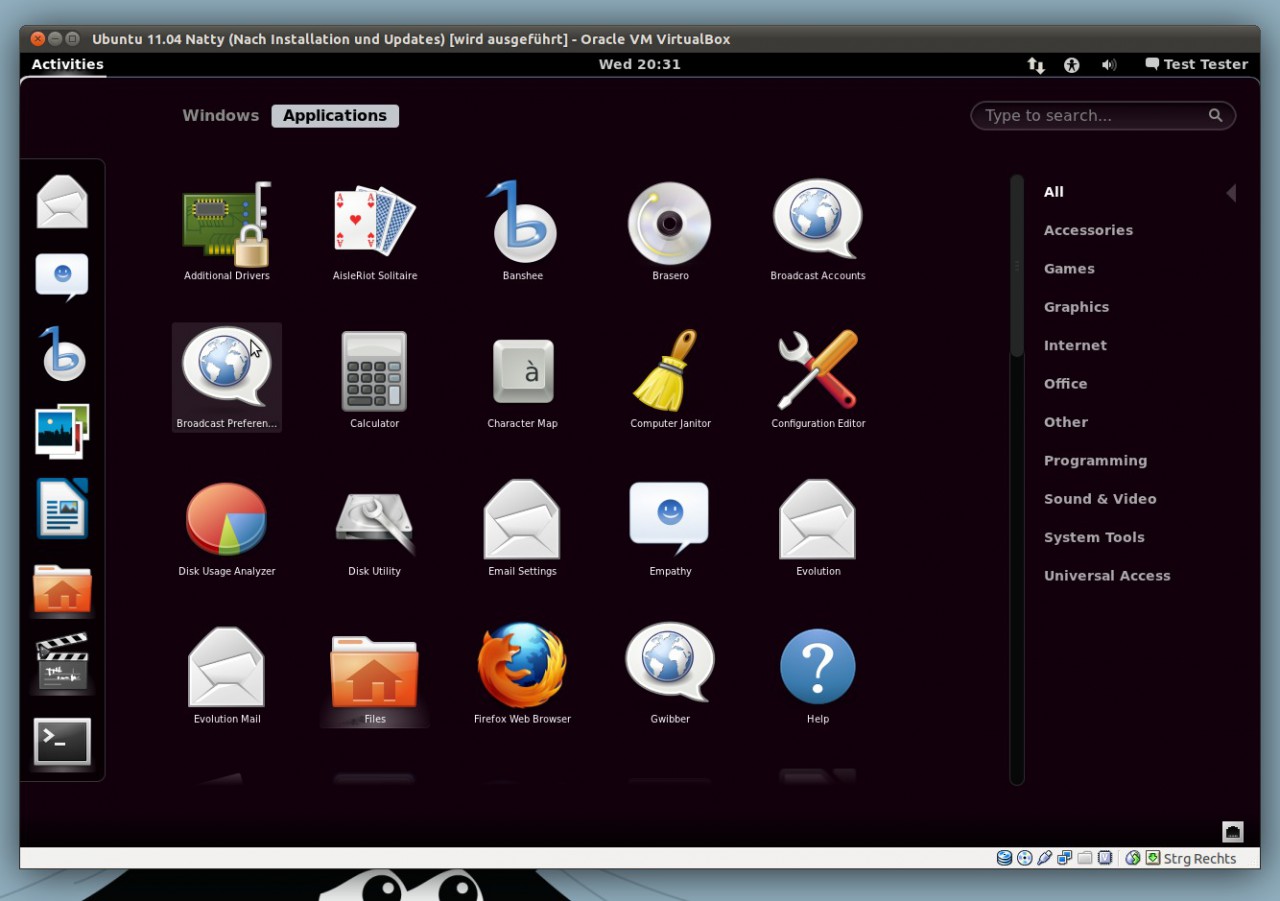Click the applications list scrollbar
This screenshot has width=1280, height=901.
tap(1017, 266)
